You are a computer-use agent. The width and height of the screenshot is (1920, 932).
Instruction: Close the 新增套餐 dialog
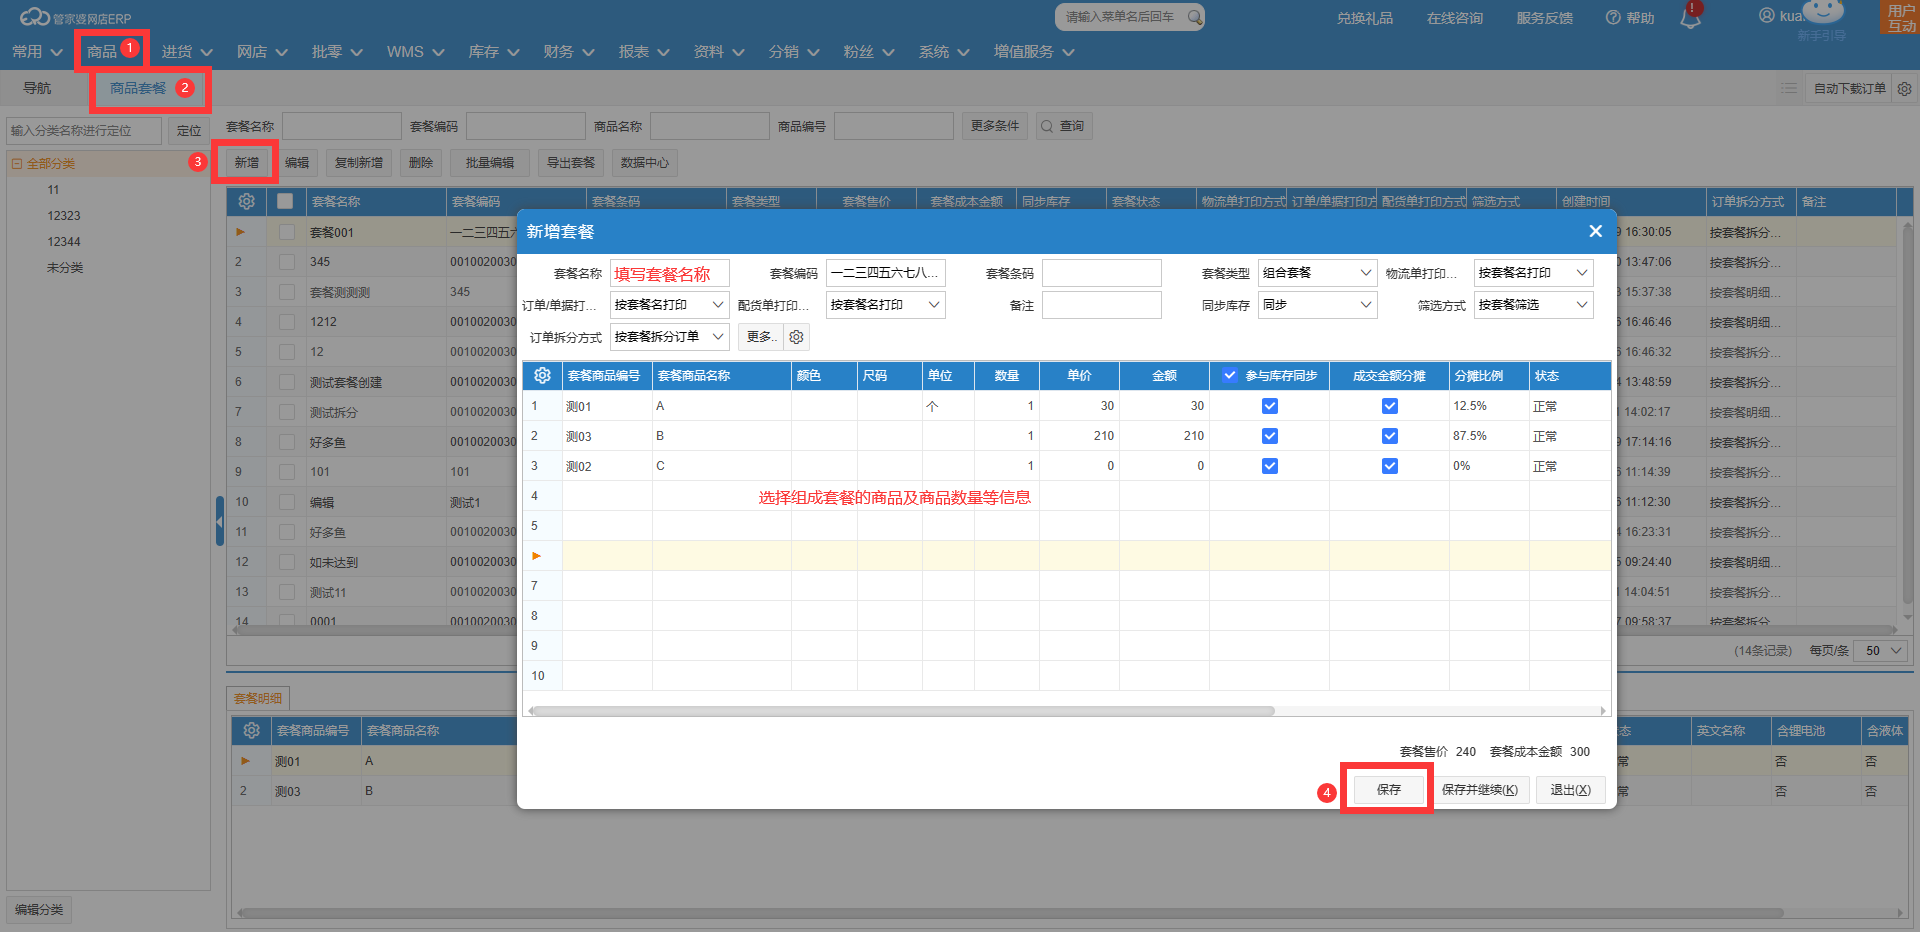tap(1595, 231)
